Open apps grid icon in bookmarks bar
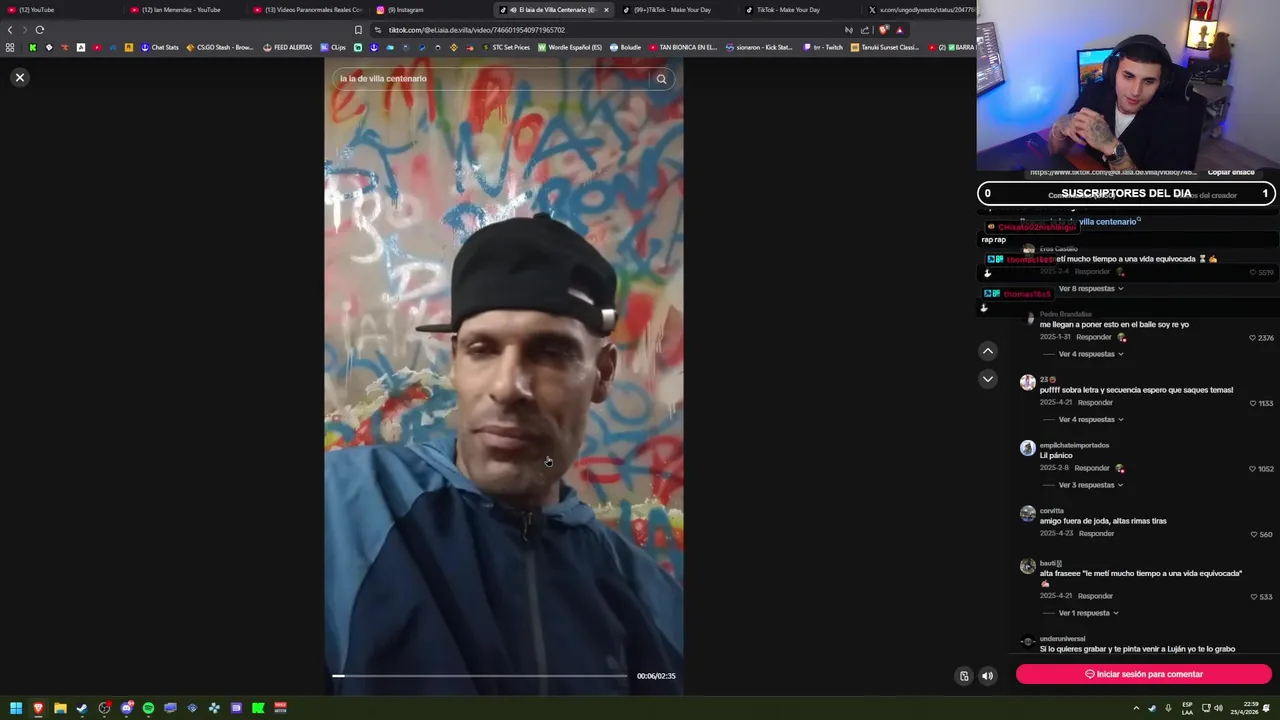 (x=10, y=47)
